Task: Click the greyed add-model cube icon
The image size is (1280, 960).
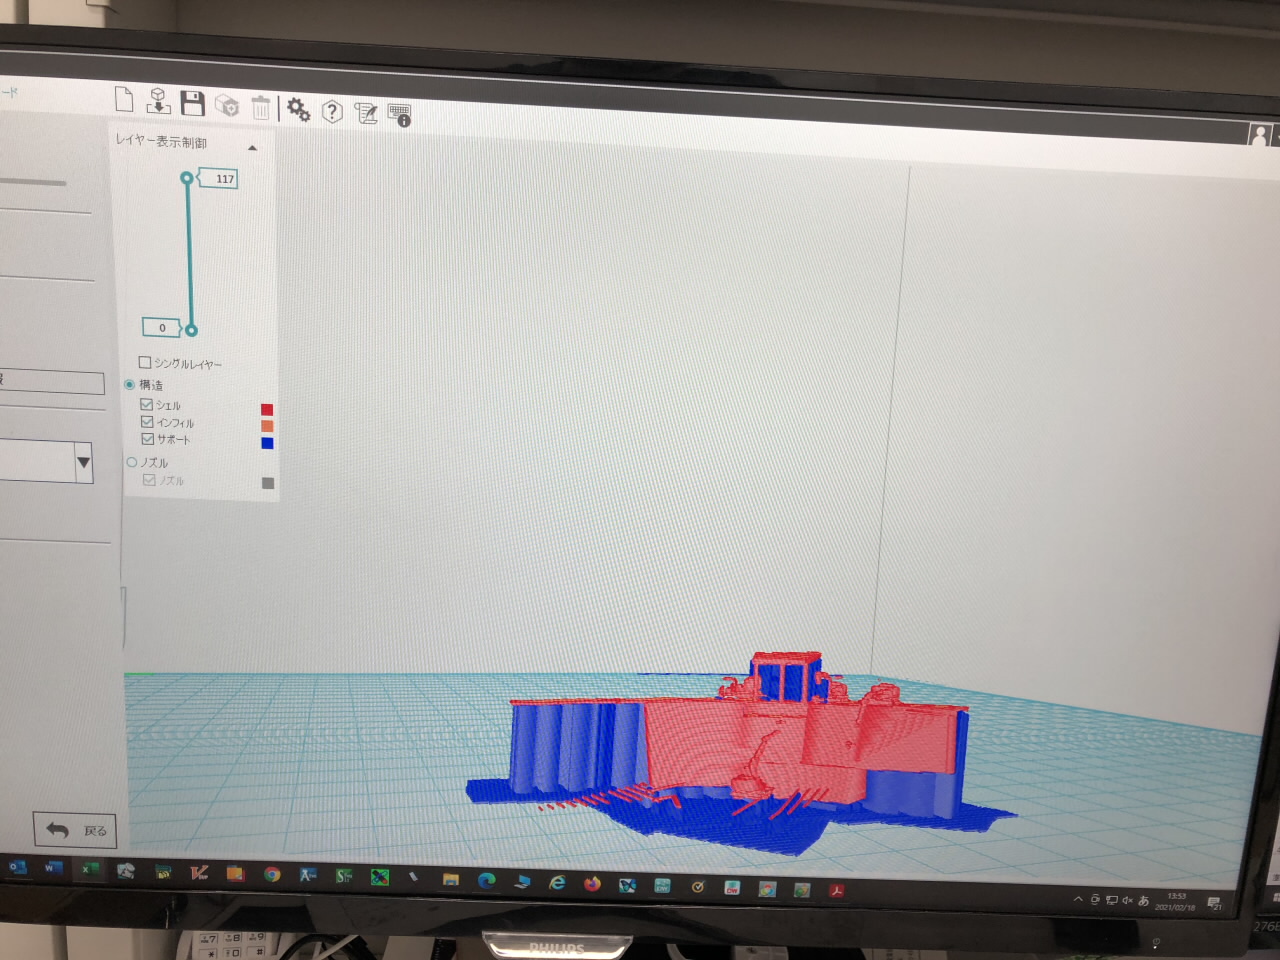Action: pos(227,106)
